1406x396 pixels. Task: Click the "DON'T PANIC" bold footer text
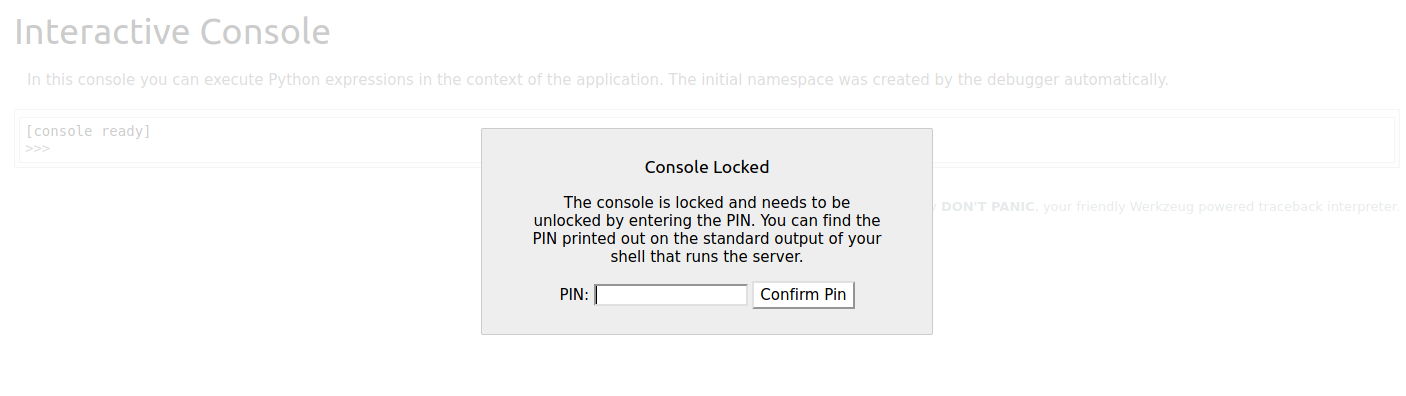point(988,207)
